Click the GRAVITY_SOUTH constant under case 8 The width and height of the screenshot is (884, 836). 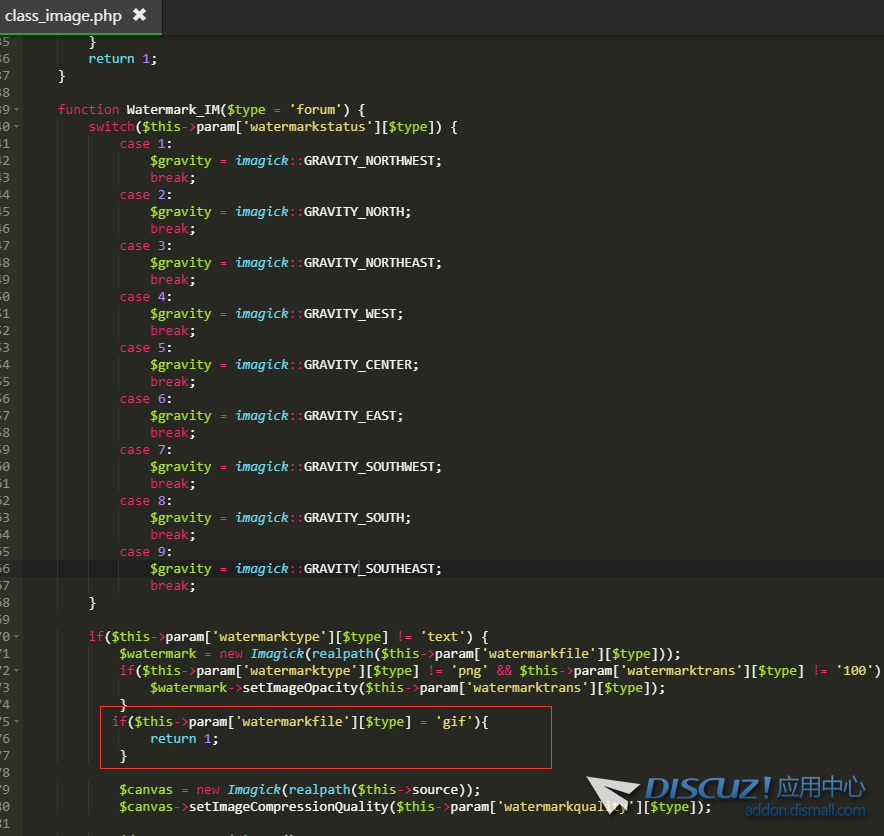354,517
